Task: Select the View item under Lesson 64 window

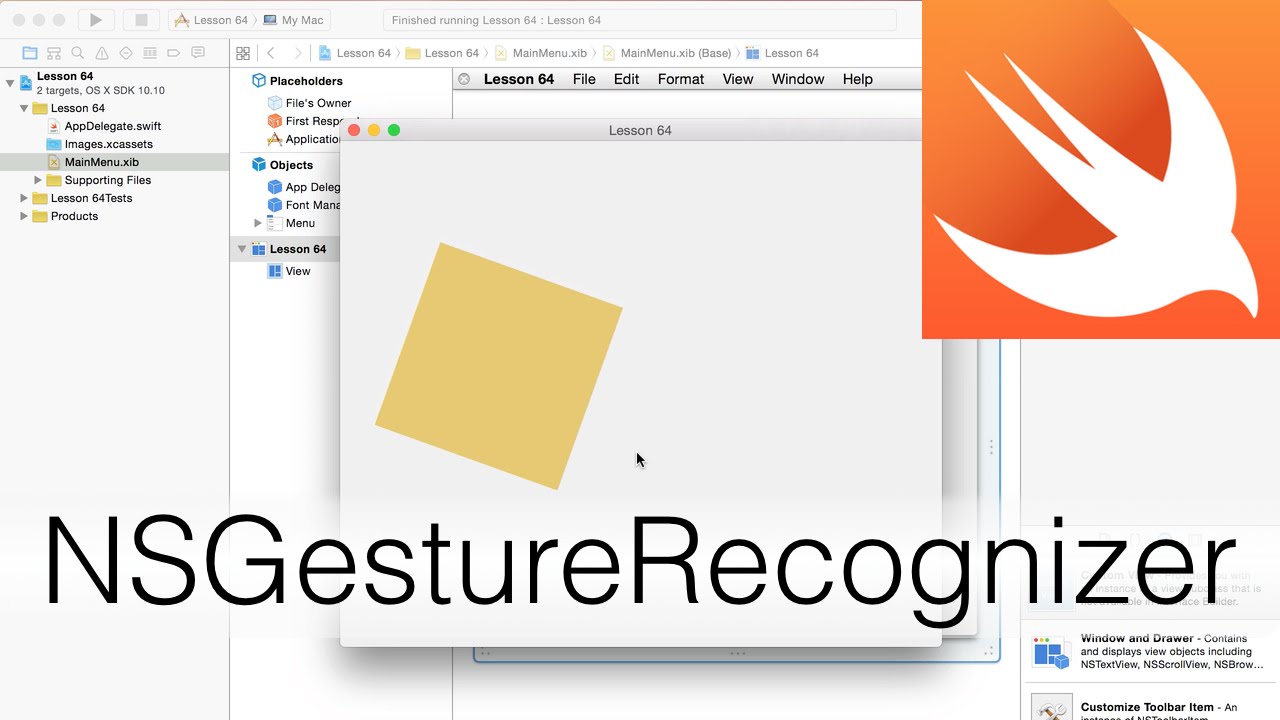Action: 289,271
